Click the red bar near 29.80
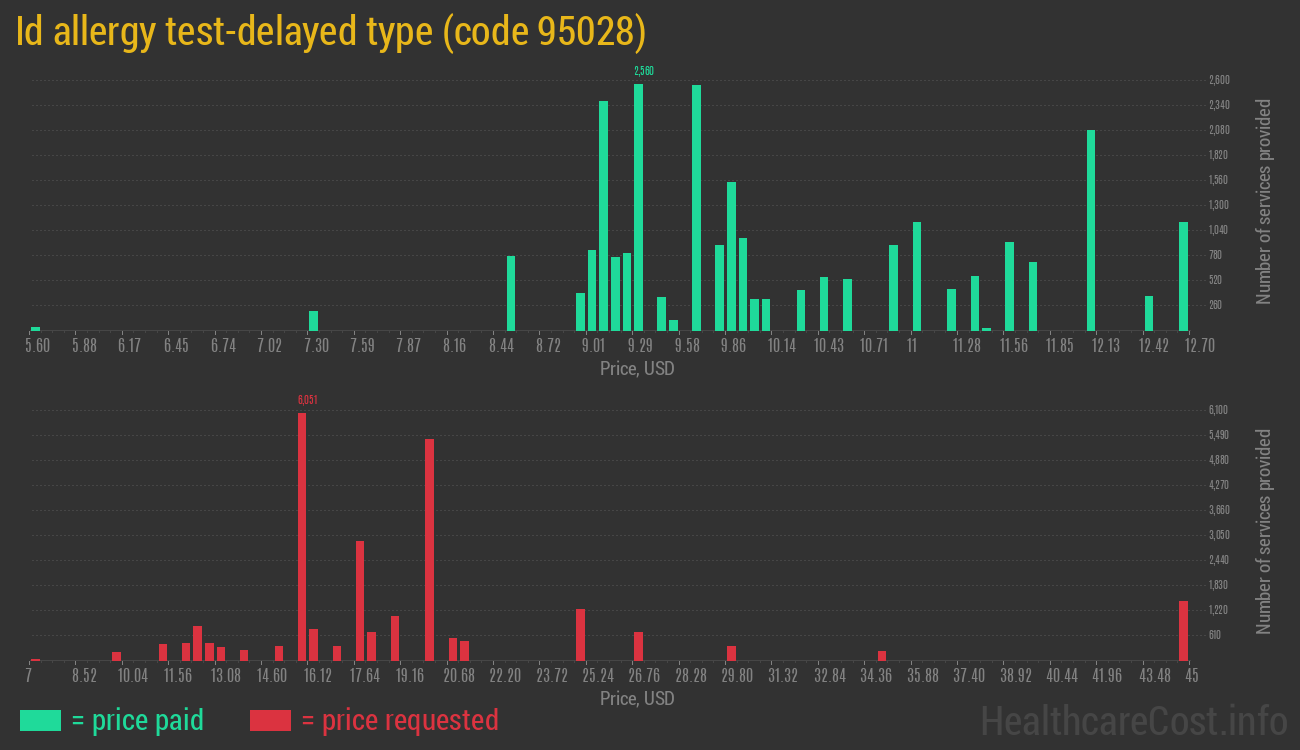The width and height of the screenshot is (1300, 750). pyautogui.click(x=731, y=653)
